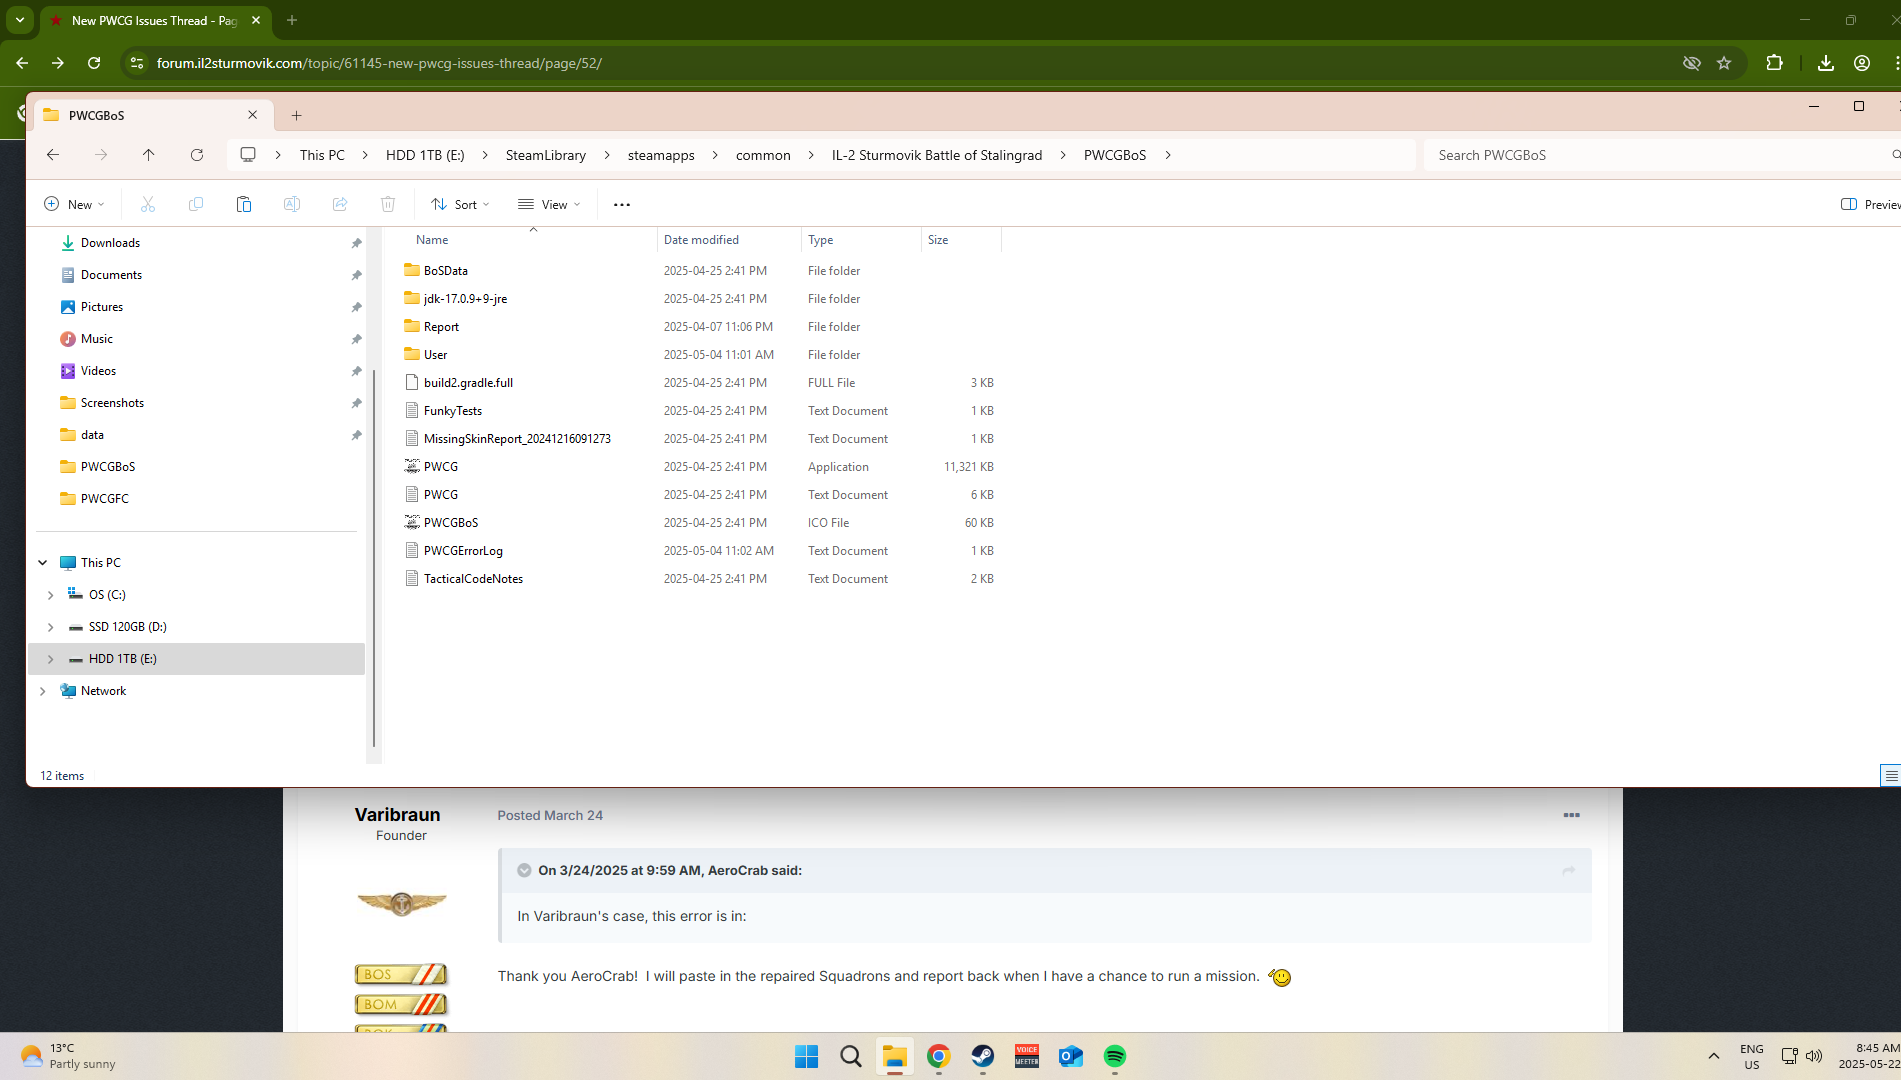The width and height of the screenshot is (1901, 1080).
Task: Click steamapps in the breadcrumb path
Action: [661, 155]
